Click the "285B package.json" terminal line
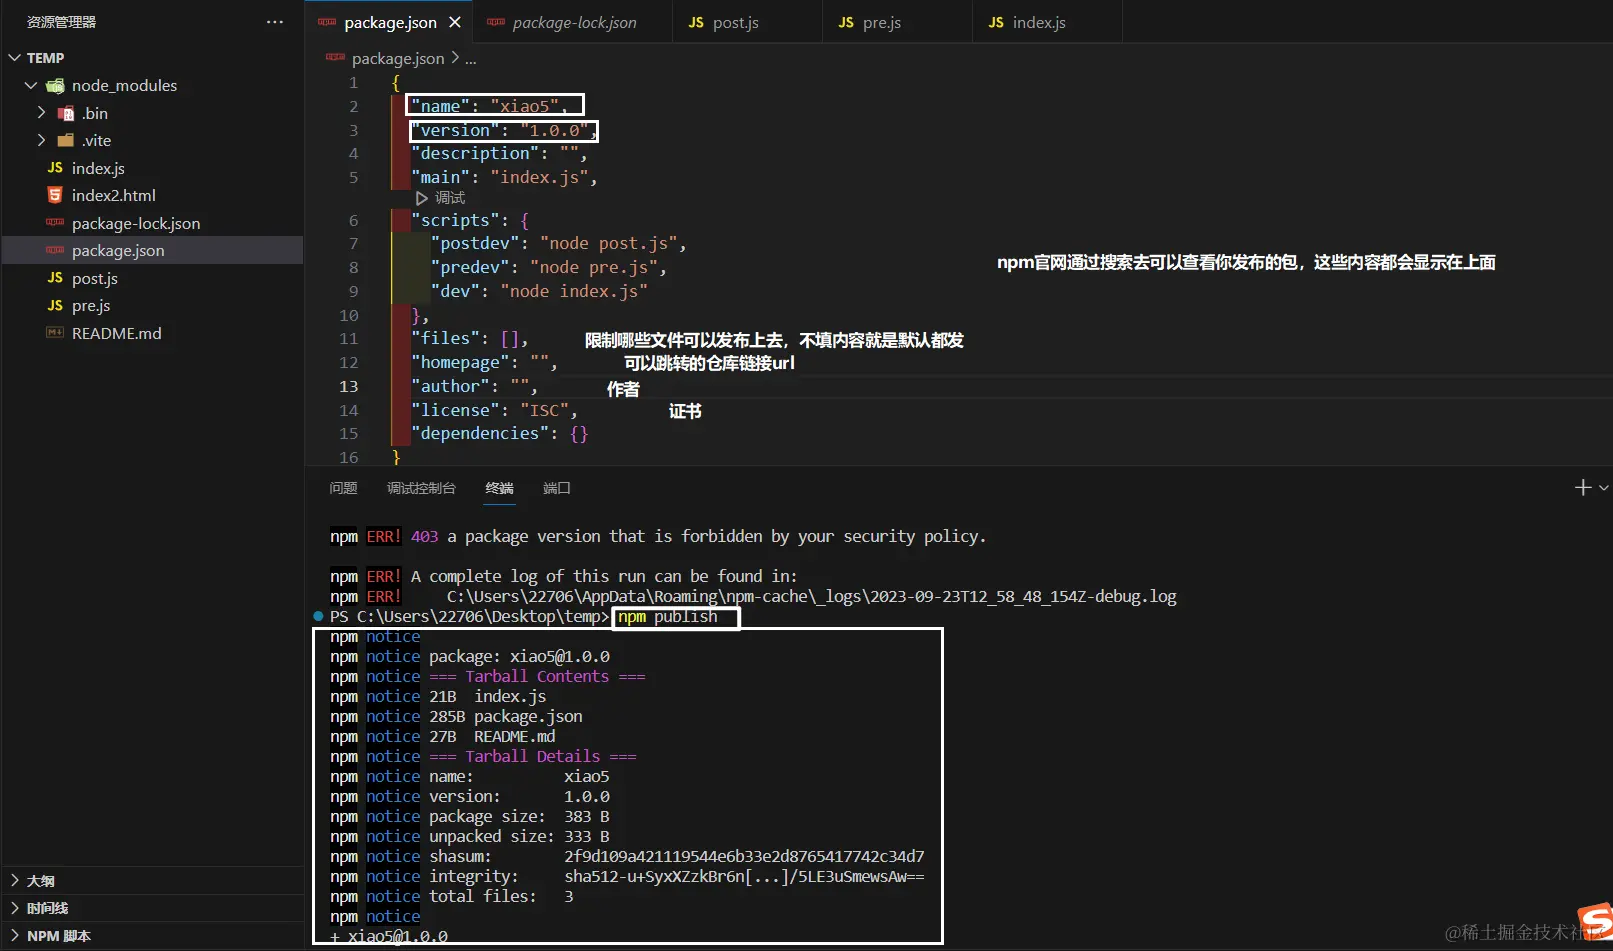 click(x=506, y=716)
